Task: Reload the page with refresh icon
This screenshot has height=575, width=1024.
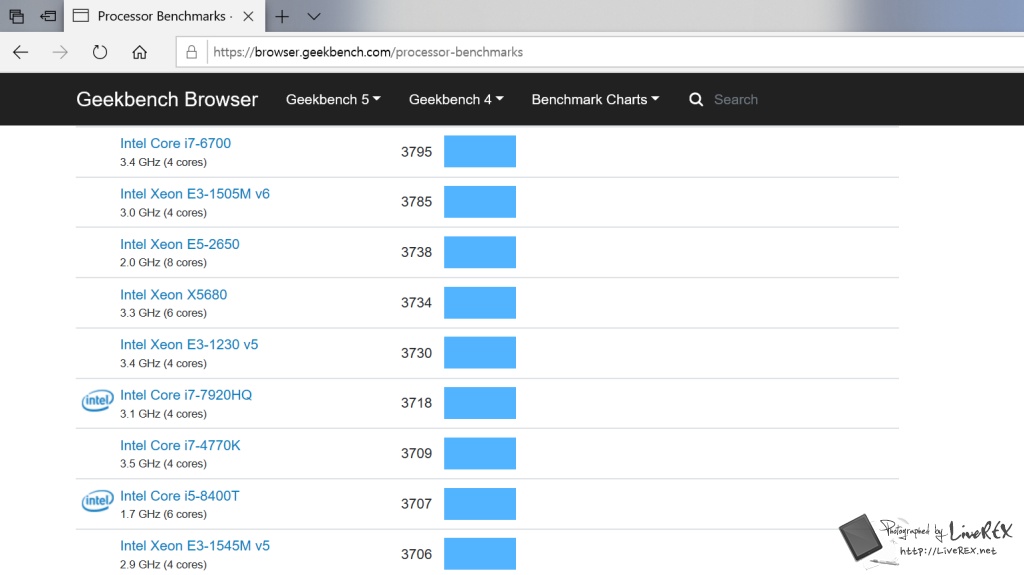Action: click(x=99, y=52)
